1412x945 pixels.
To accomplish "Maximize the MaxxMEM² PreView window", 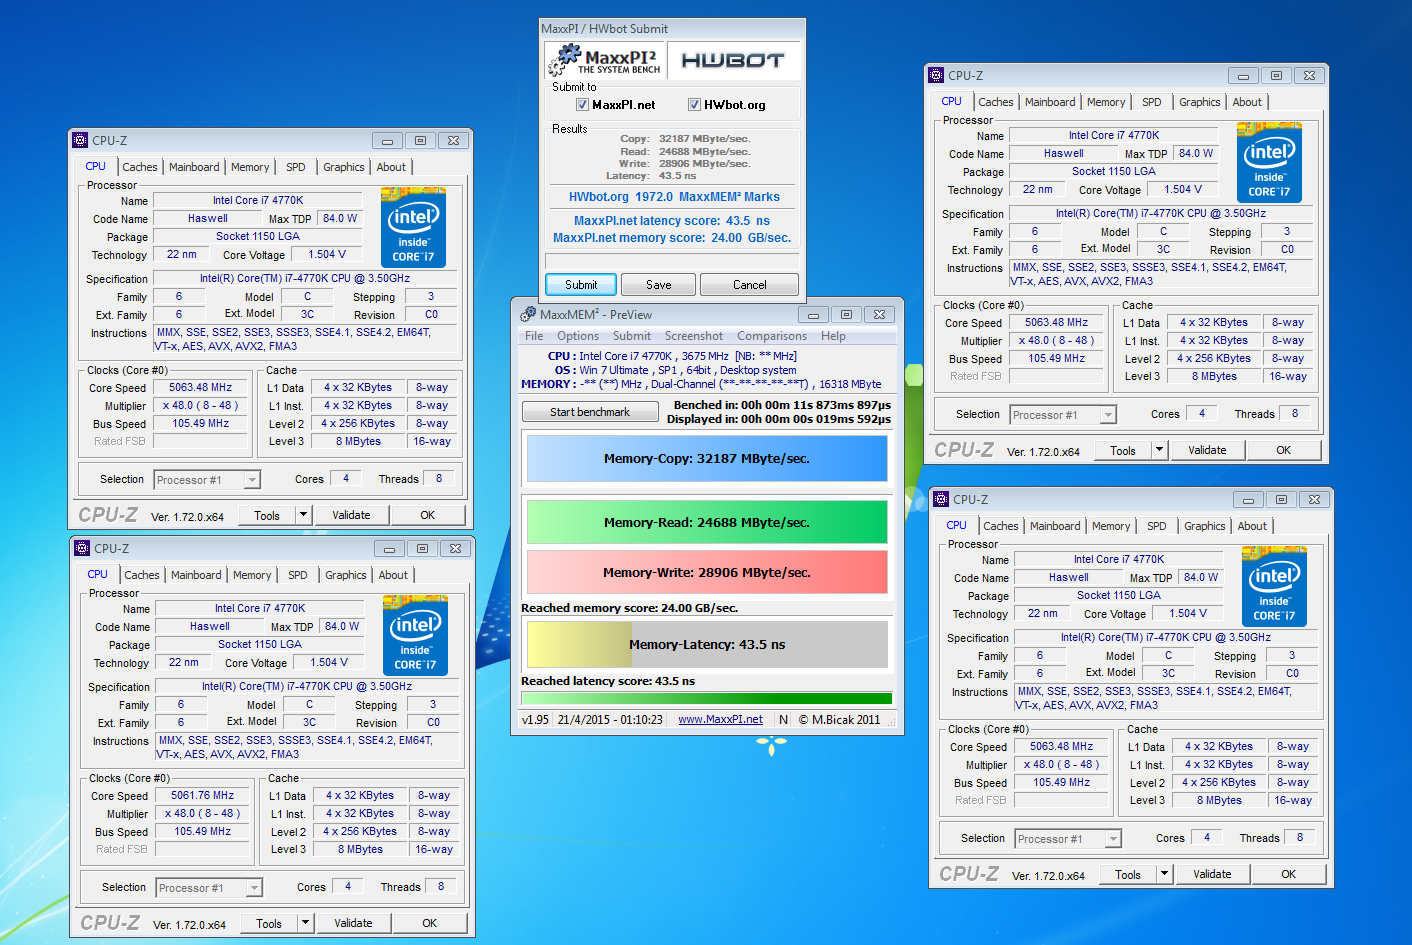I will (846, 315).
